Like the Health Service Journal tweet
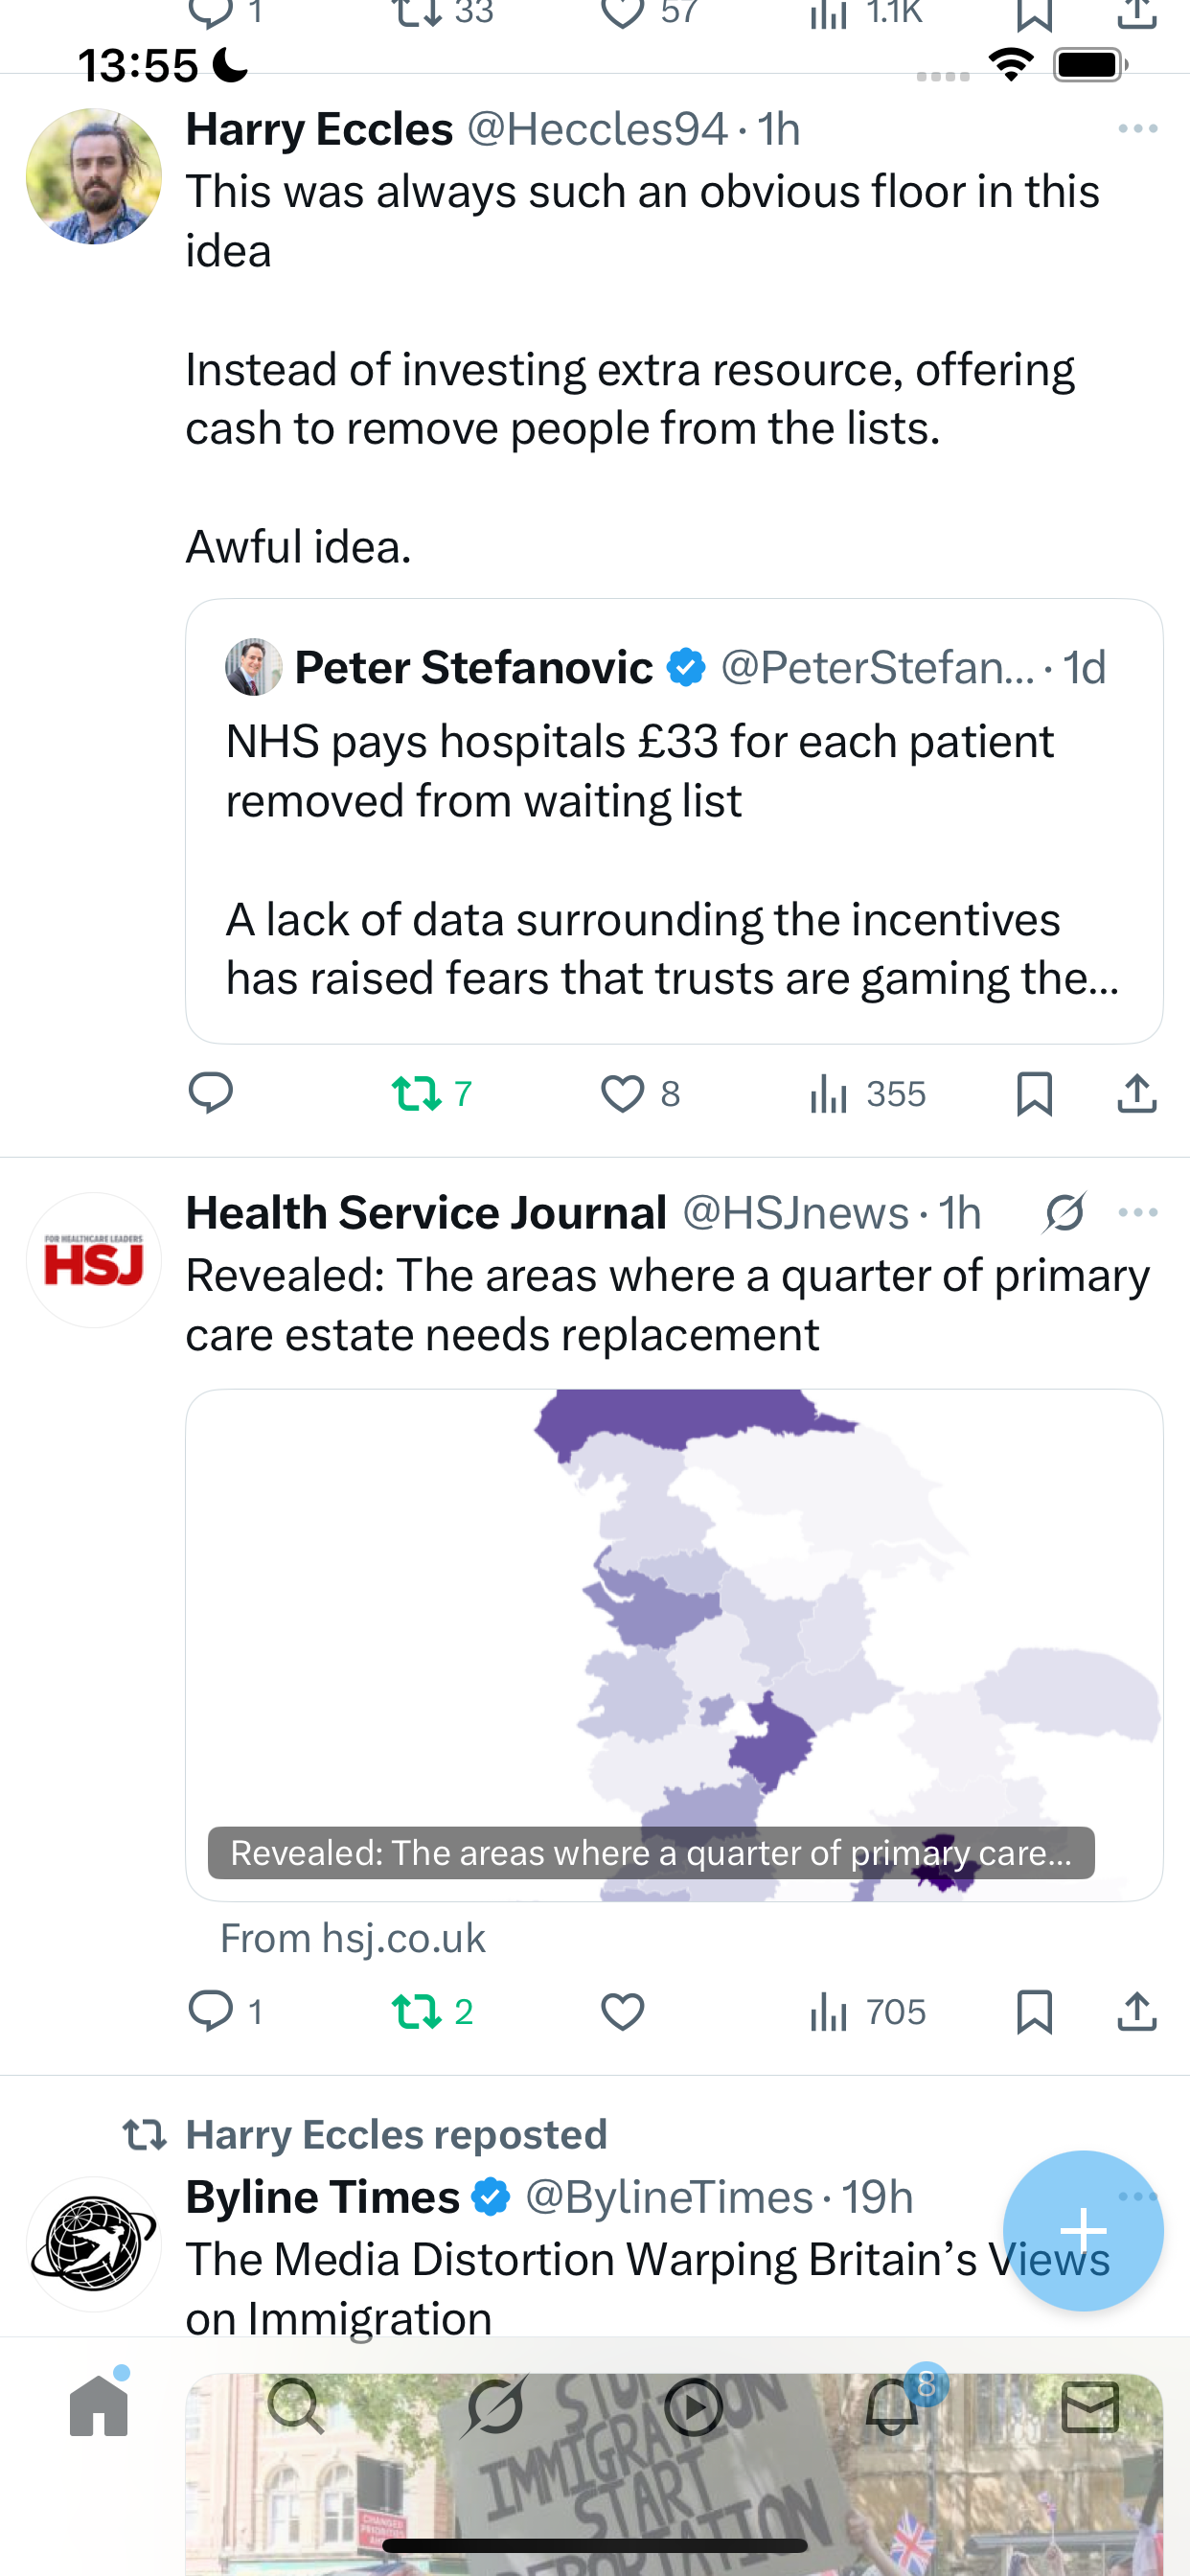Image resolution: width=1190 pixels, height=2576 pixels. click(x=622, y=2011)
